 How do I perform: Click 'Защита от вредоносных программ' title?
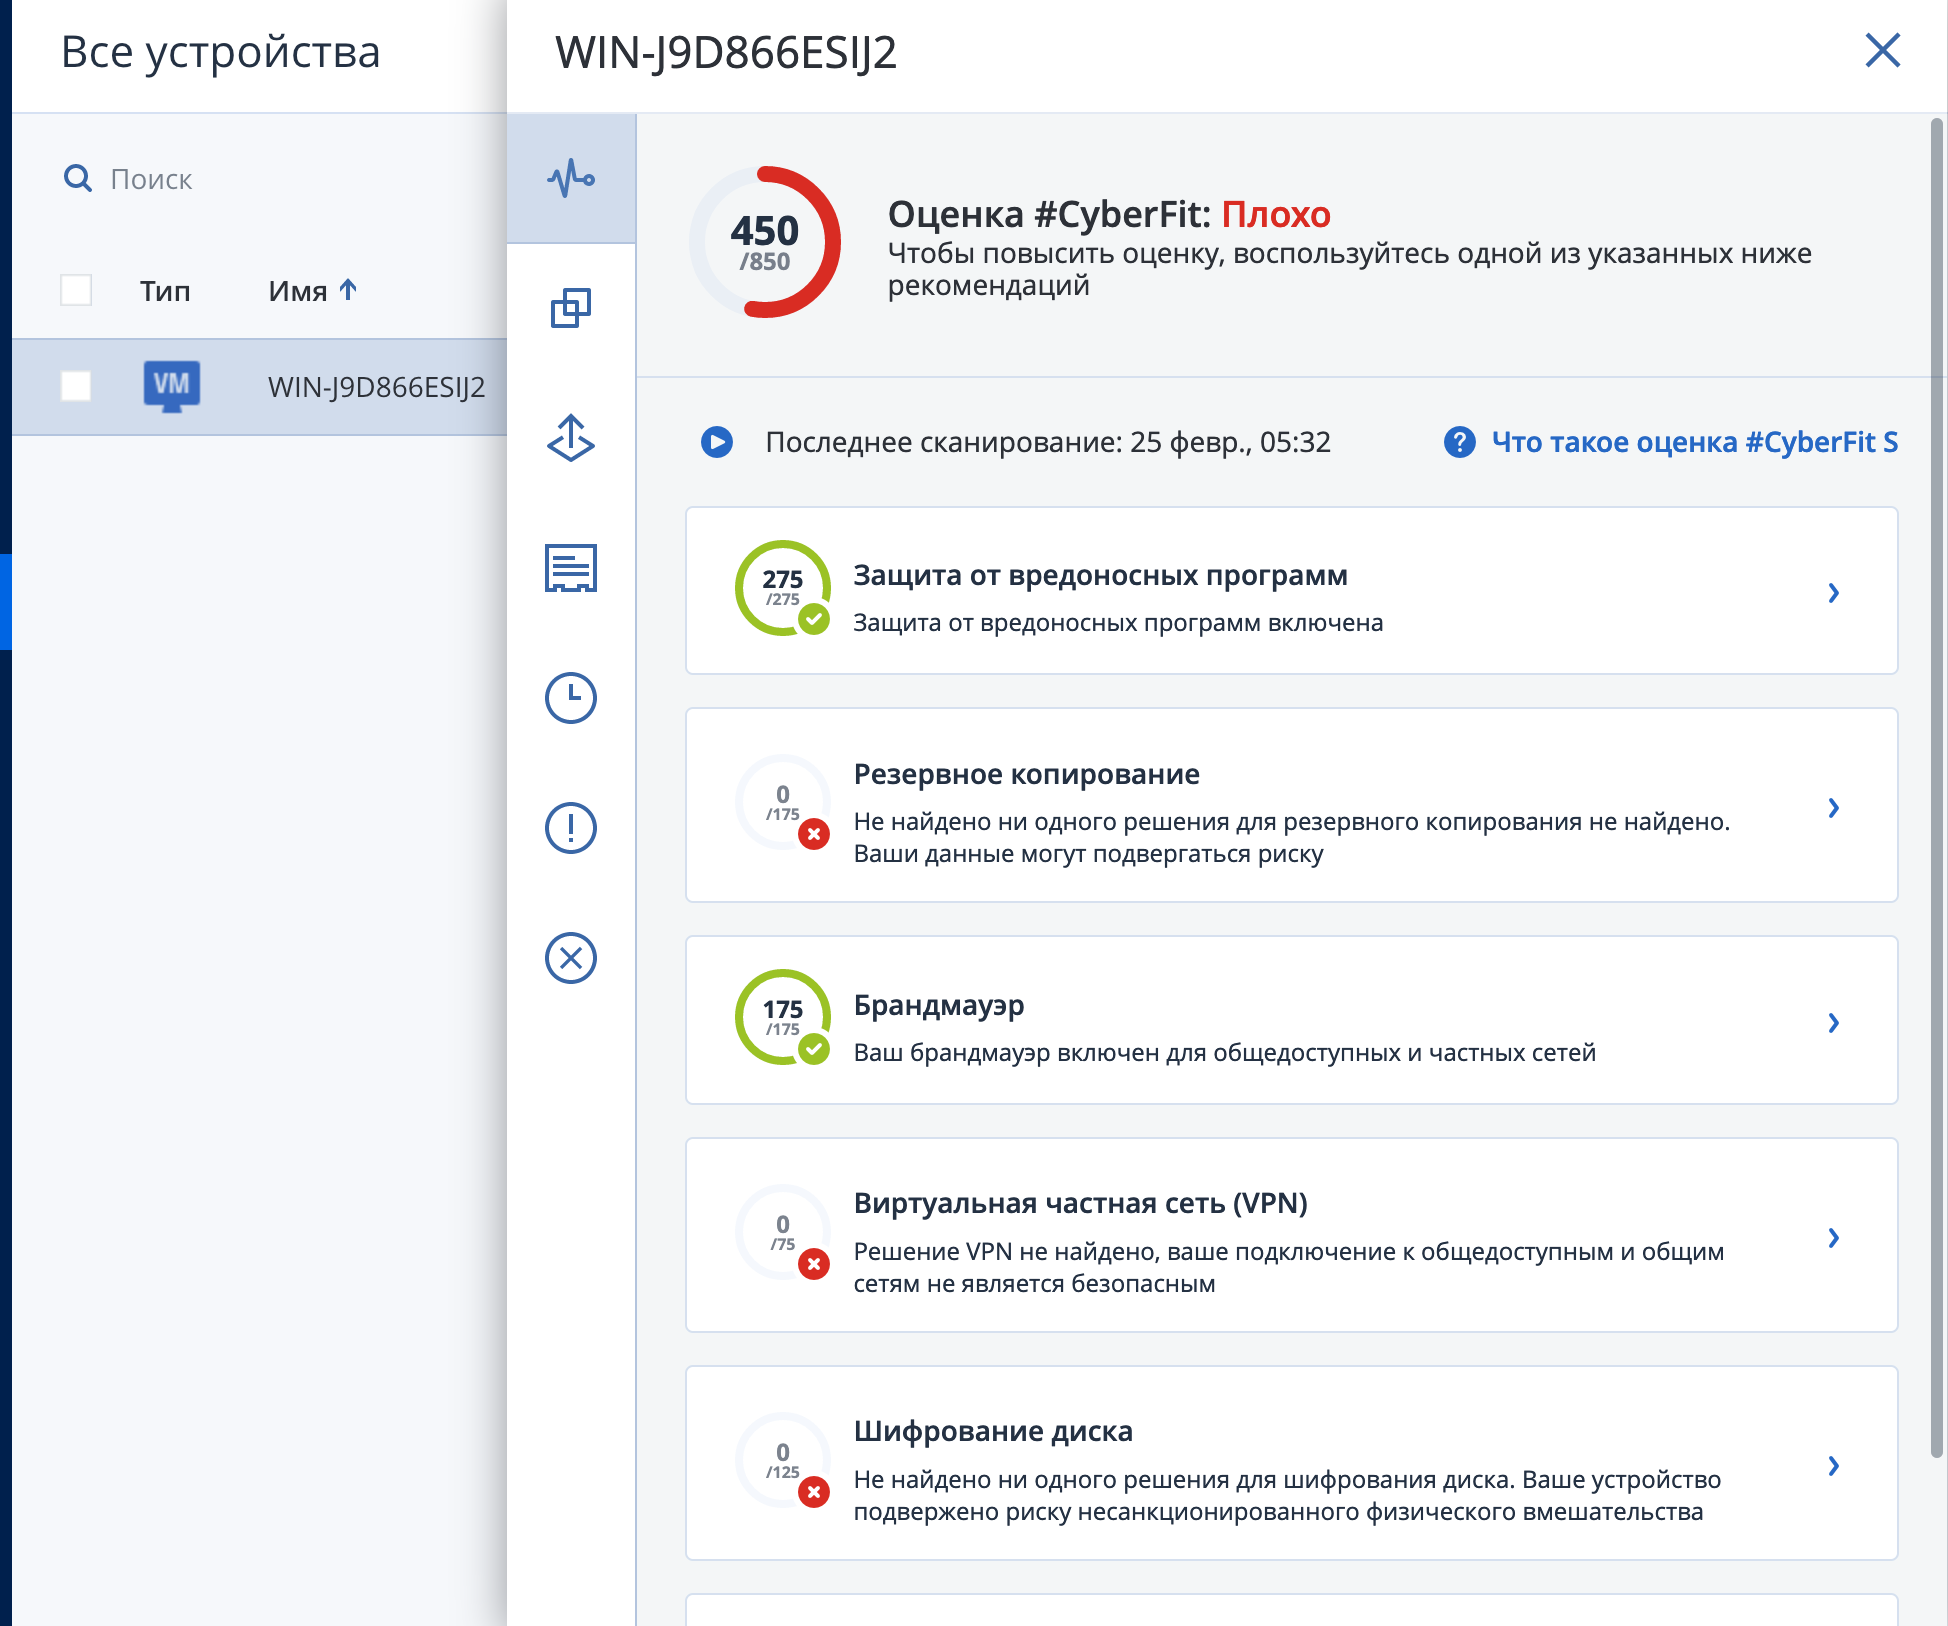coord(1100,576)
